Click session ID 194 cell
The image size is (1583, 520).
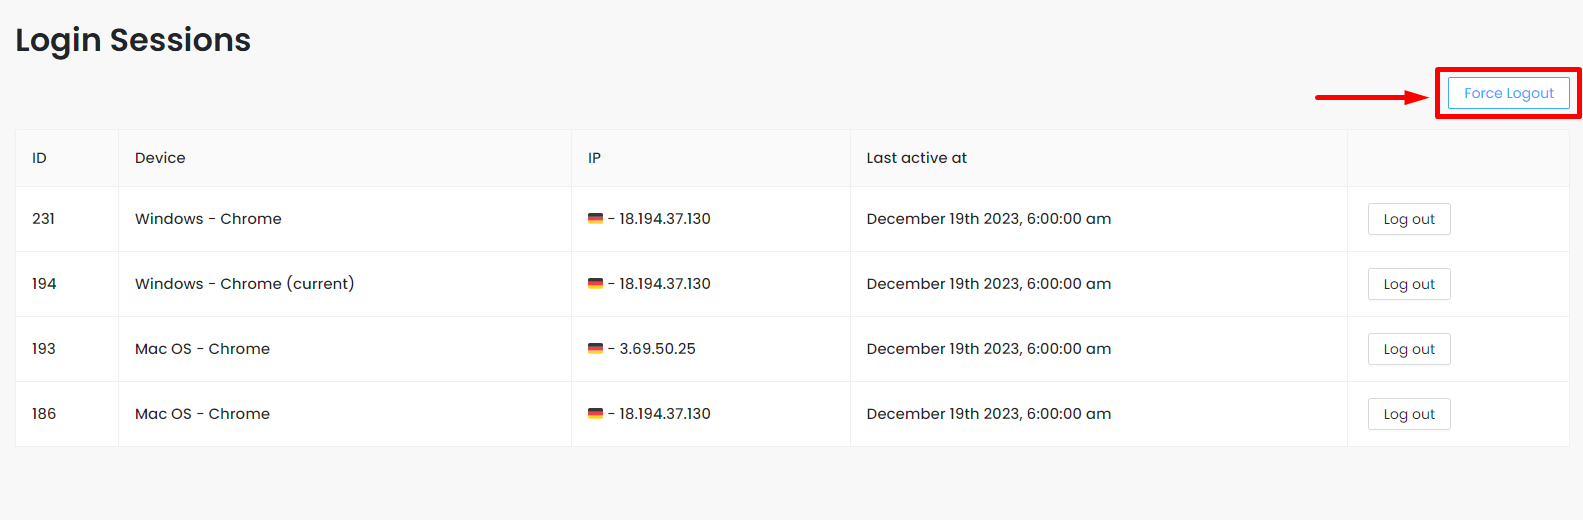44,284
